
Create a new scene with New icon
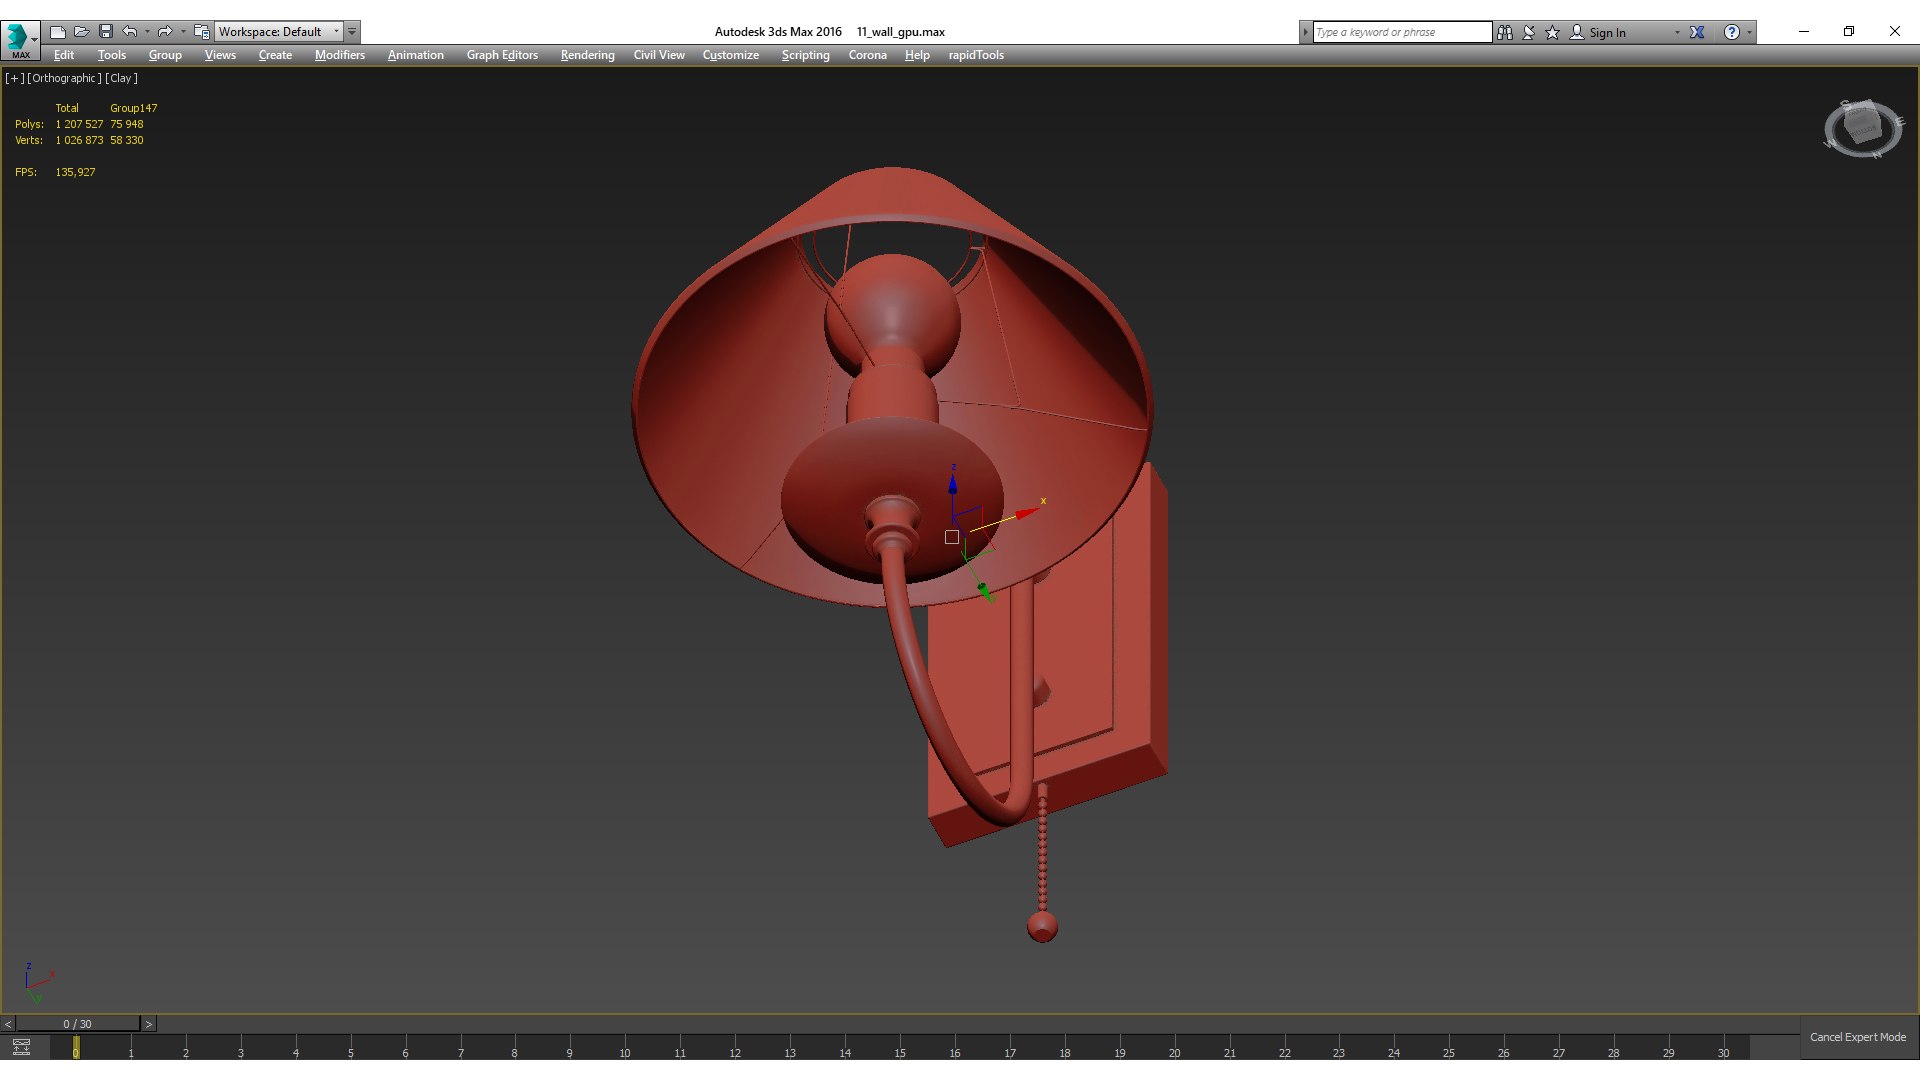(x=58, y=32)
